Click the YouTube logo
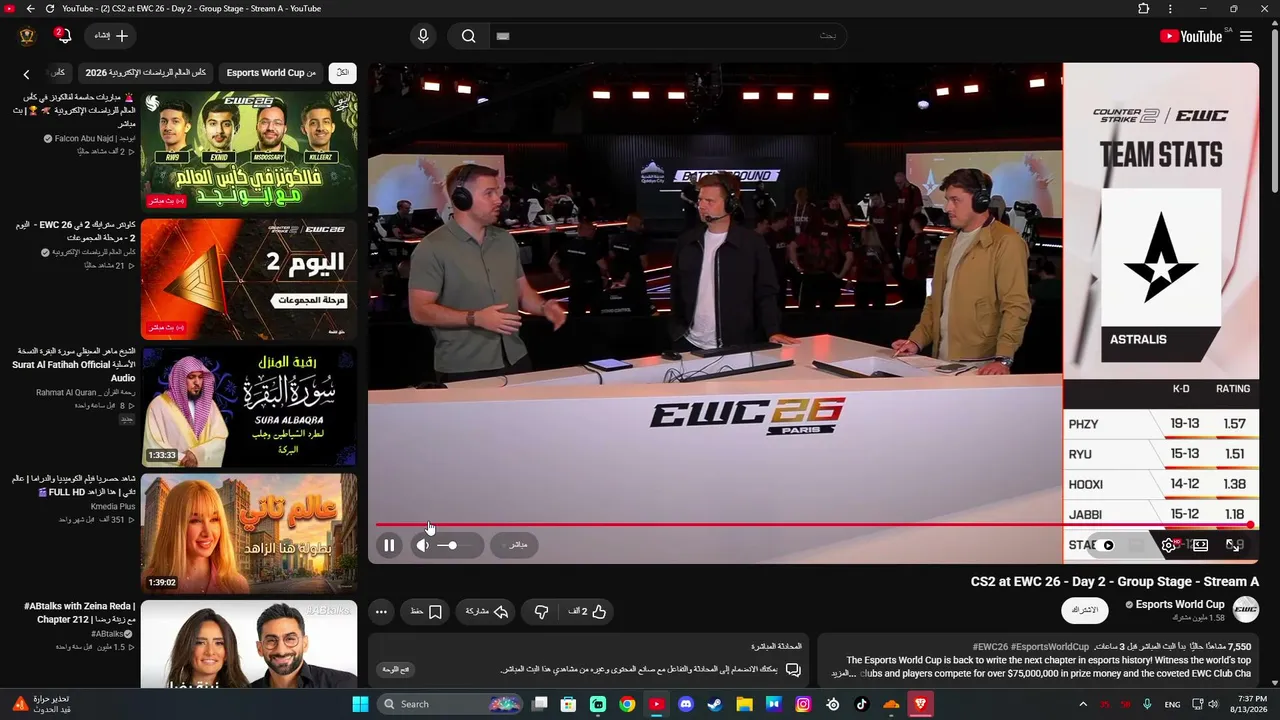Image resolution: width=1280 pixels, height=720 pixels. (x=1192, y=36)
